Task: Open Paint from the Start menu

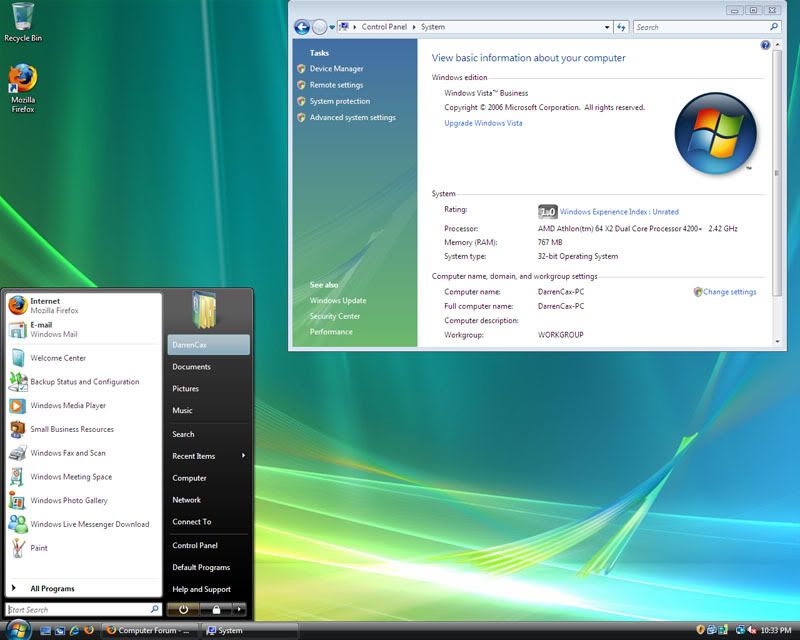Action: tap(39, 547)
